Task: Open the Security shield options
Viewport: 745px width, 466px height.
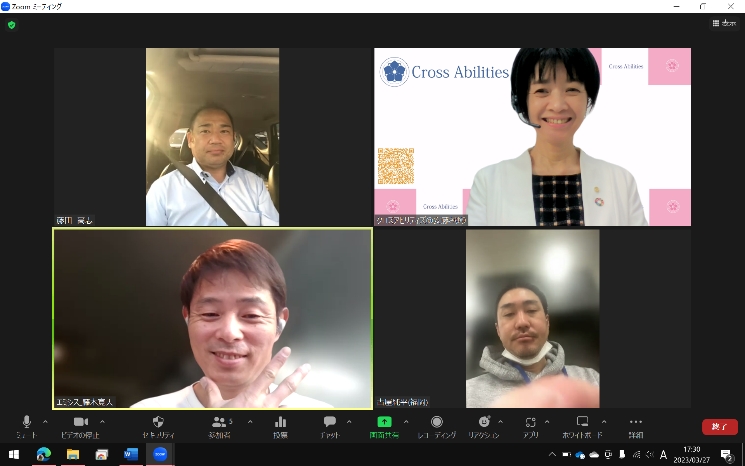Action: click(x=158, y=423)
